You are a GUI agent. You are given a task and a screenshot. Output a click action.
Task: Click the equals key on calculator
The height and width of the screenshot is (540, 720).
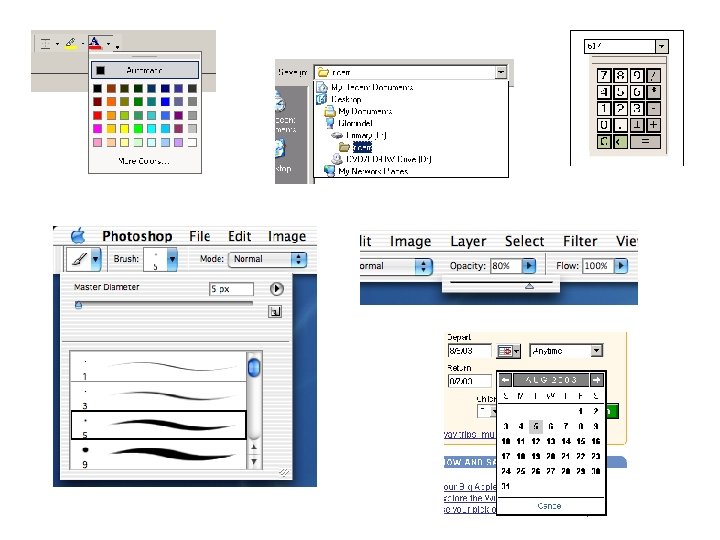tap(645, 141)
